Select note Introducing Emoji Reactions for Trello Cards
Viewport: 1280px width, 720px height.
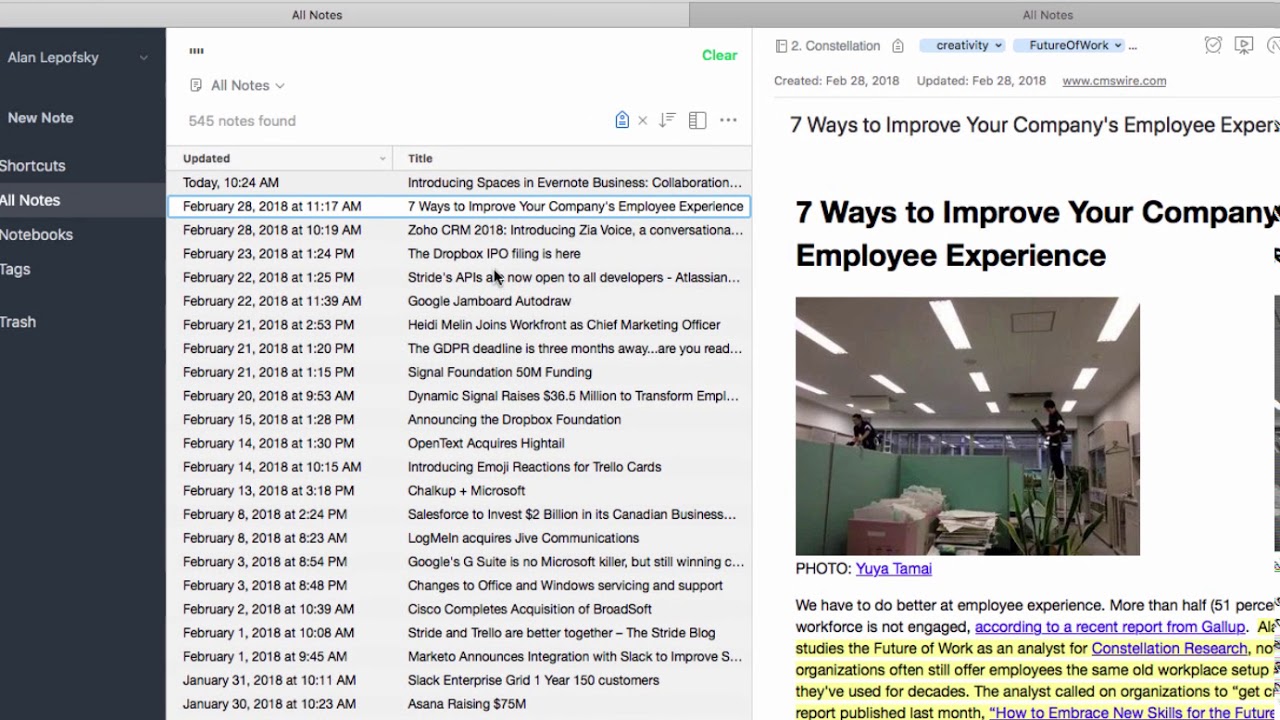[459, 467]
